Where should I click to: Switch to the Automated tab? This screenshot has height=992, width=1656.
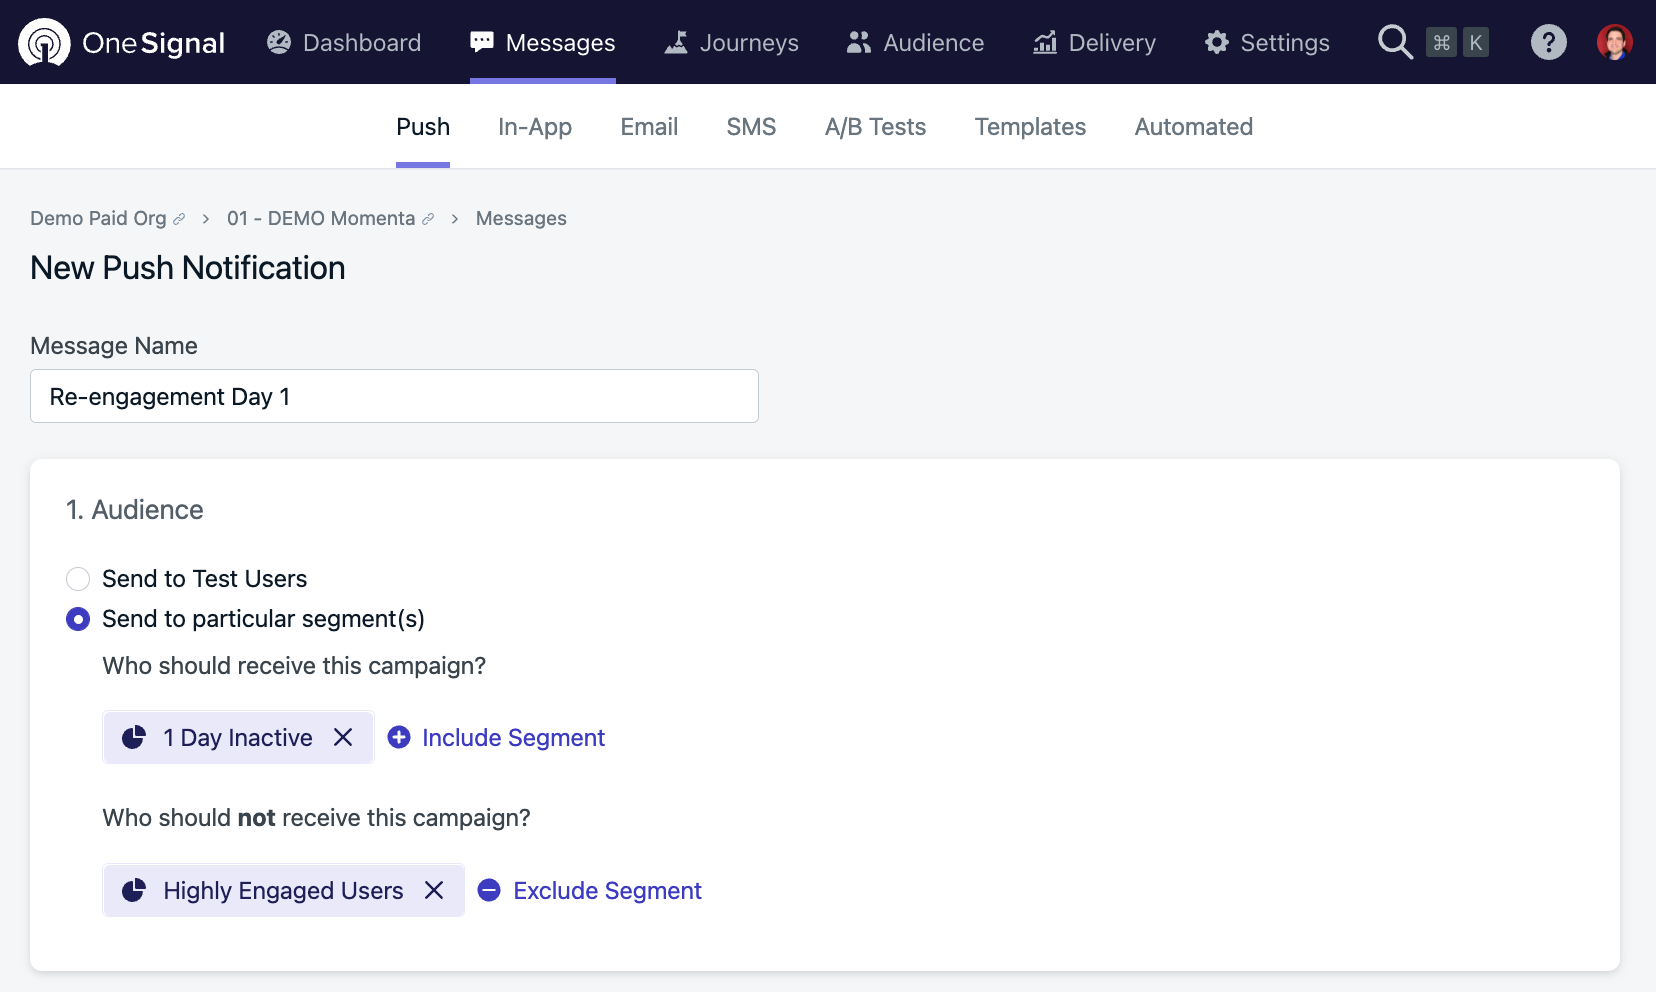1193,127
